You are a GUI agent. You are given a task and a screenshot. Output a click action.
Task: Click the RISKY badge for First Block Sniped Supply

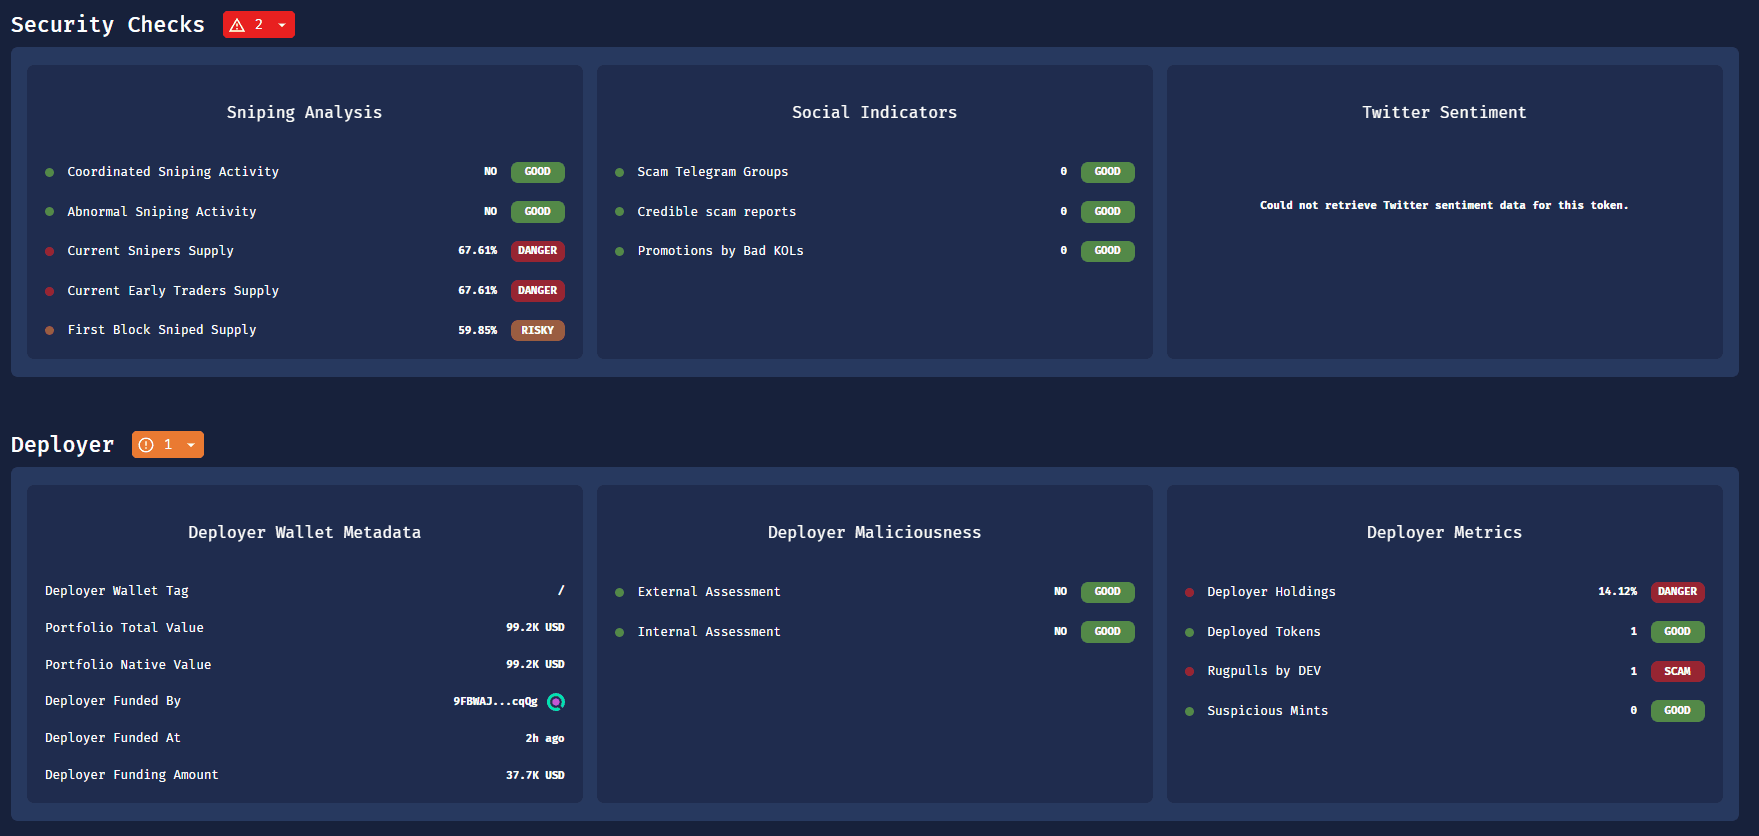point(537,330)
